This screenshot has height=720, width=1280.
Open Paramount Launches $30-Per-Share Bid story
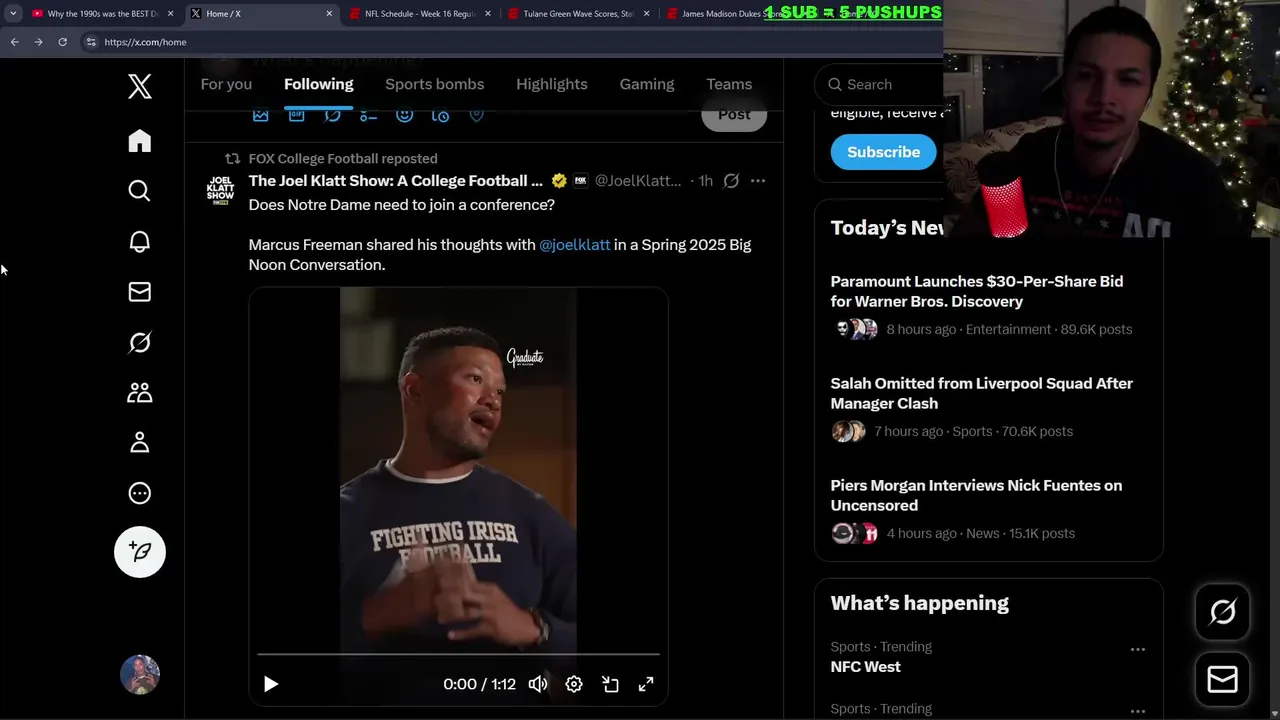click(x=977, y=291)
